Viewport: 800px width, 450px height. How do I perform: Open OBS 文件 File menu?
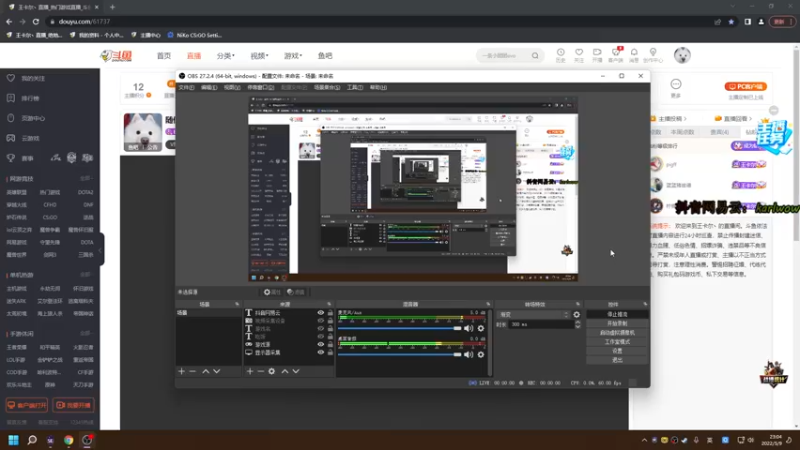click(x=186, y=88)
